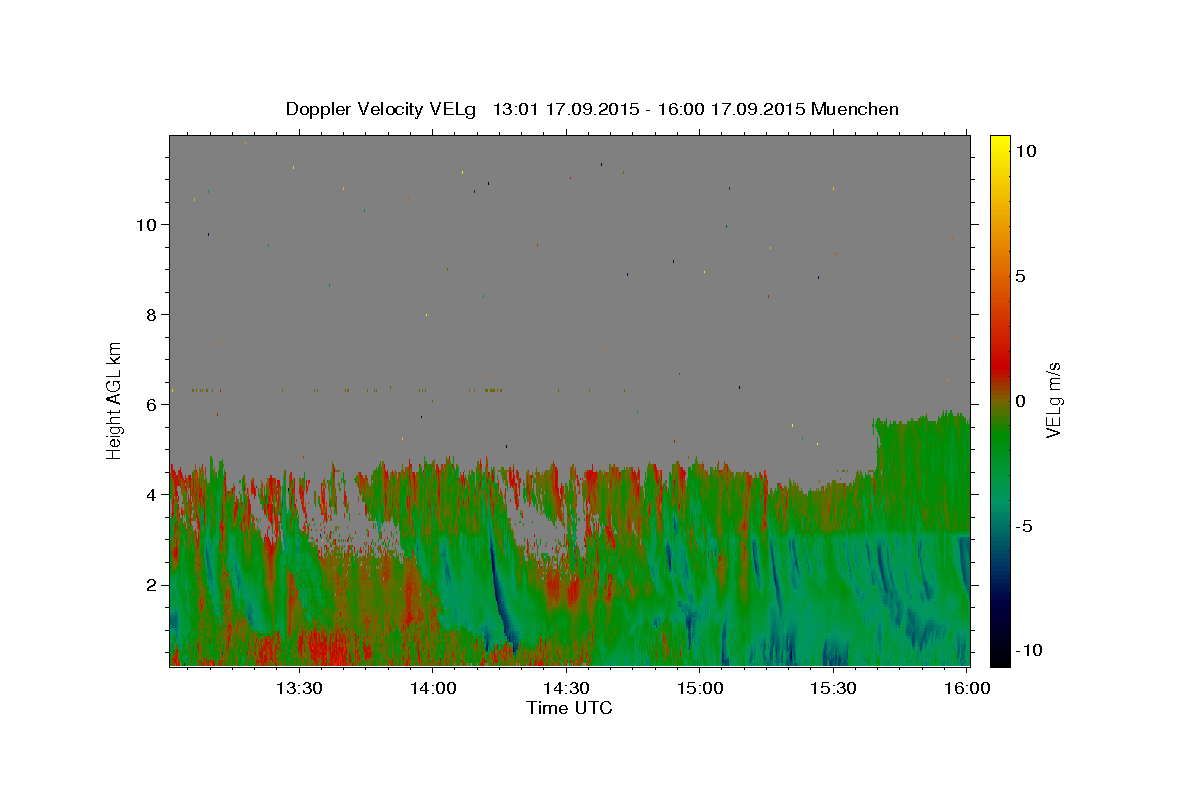The width and height of the screenshot is (1200, 800).
Task: Click the 'Time UTC' axis label
Action: click(569, 708)
